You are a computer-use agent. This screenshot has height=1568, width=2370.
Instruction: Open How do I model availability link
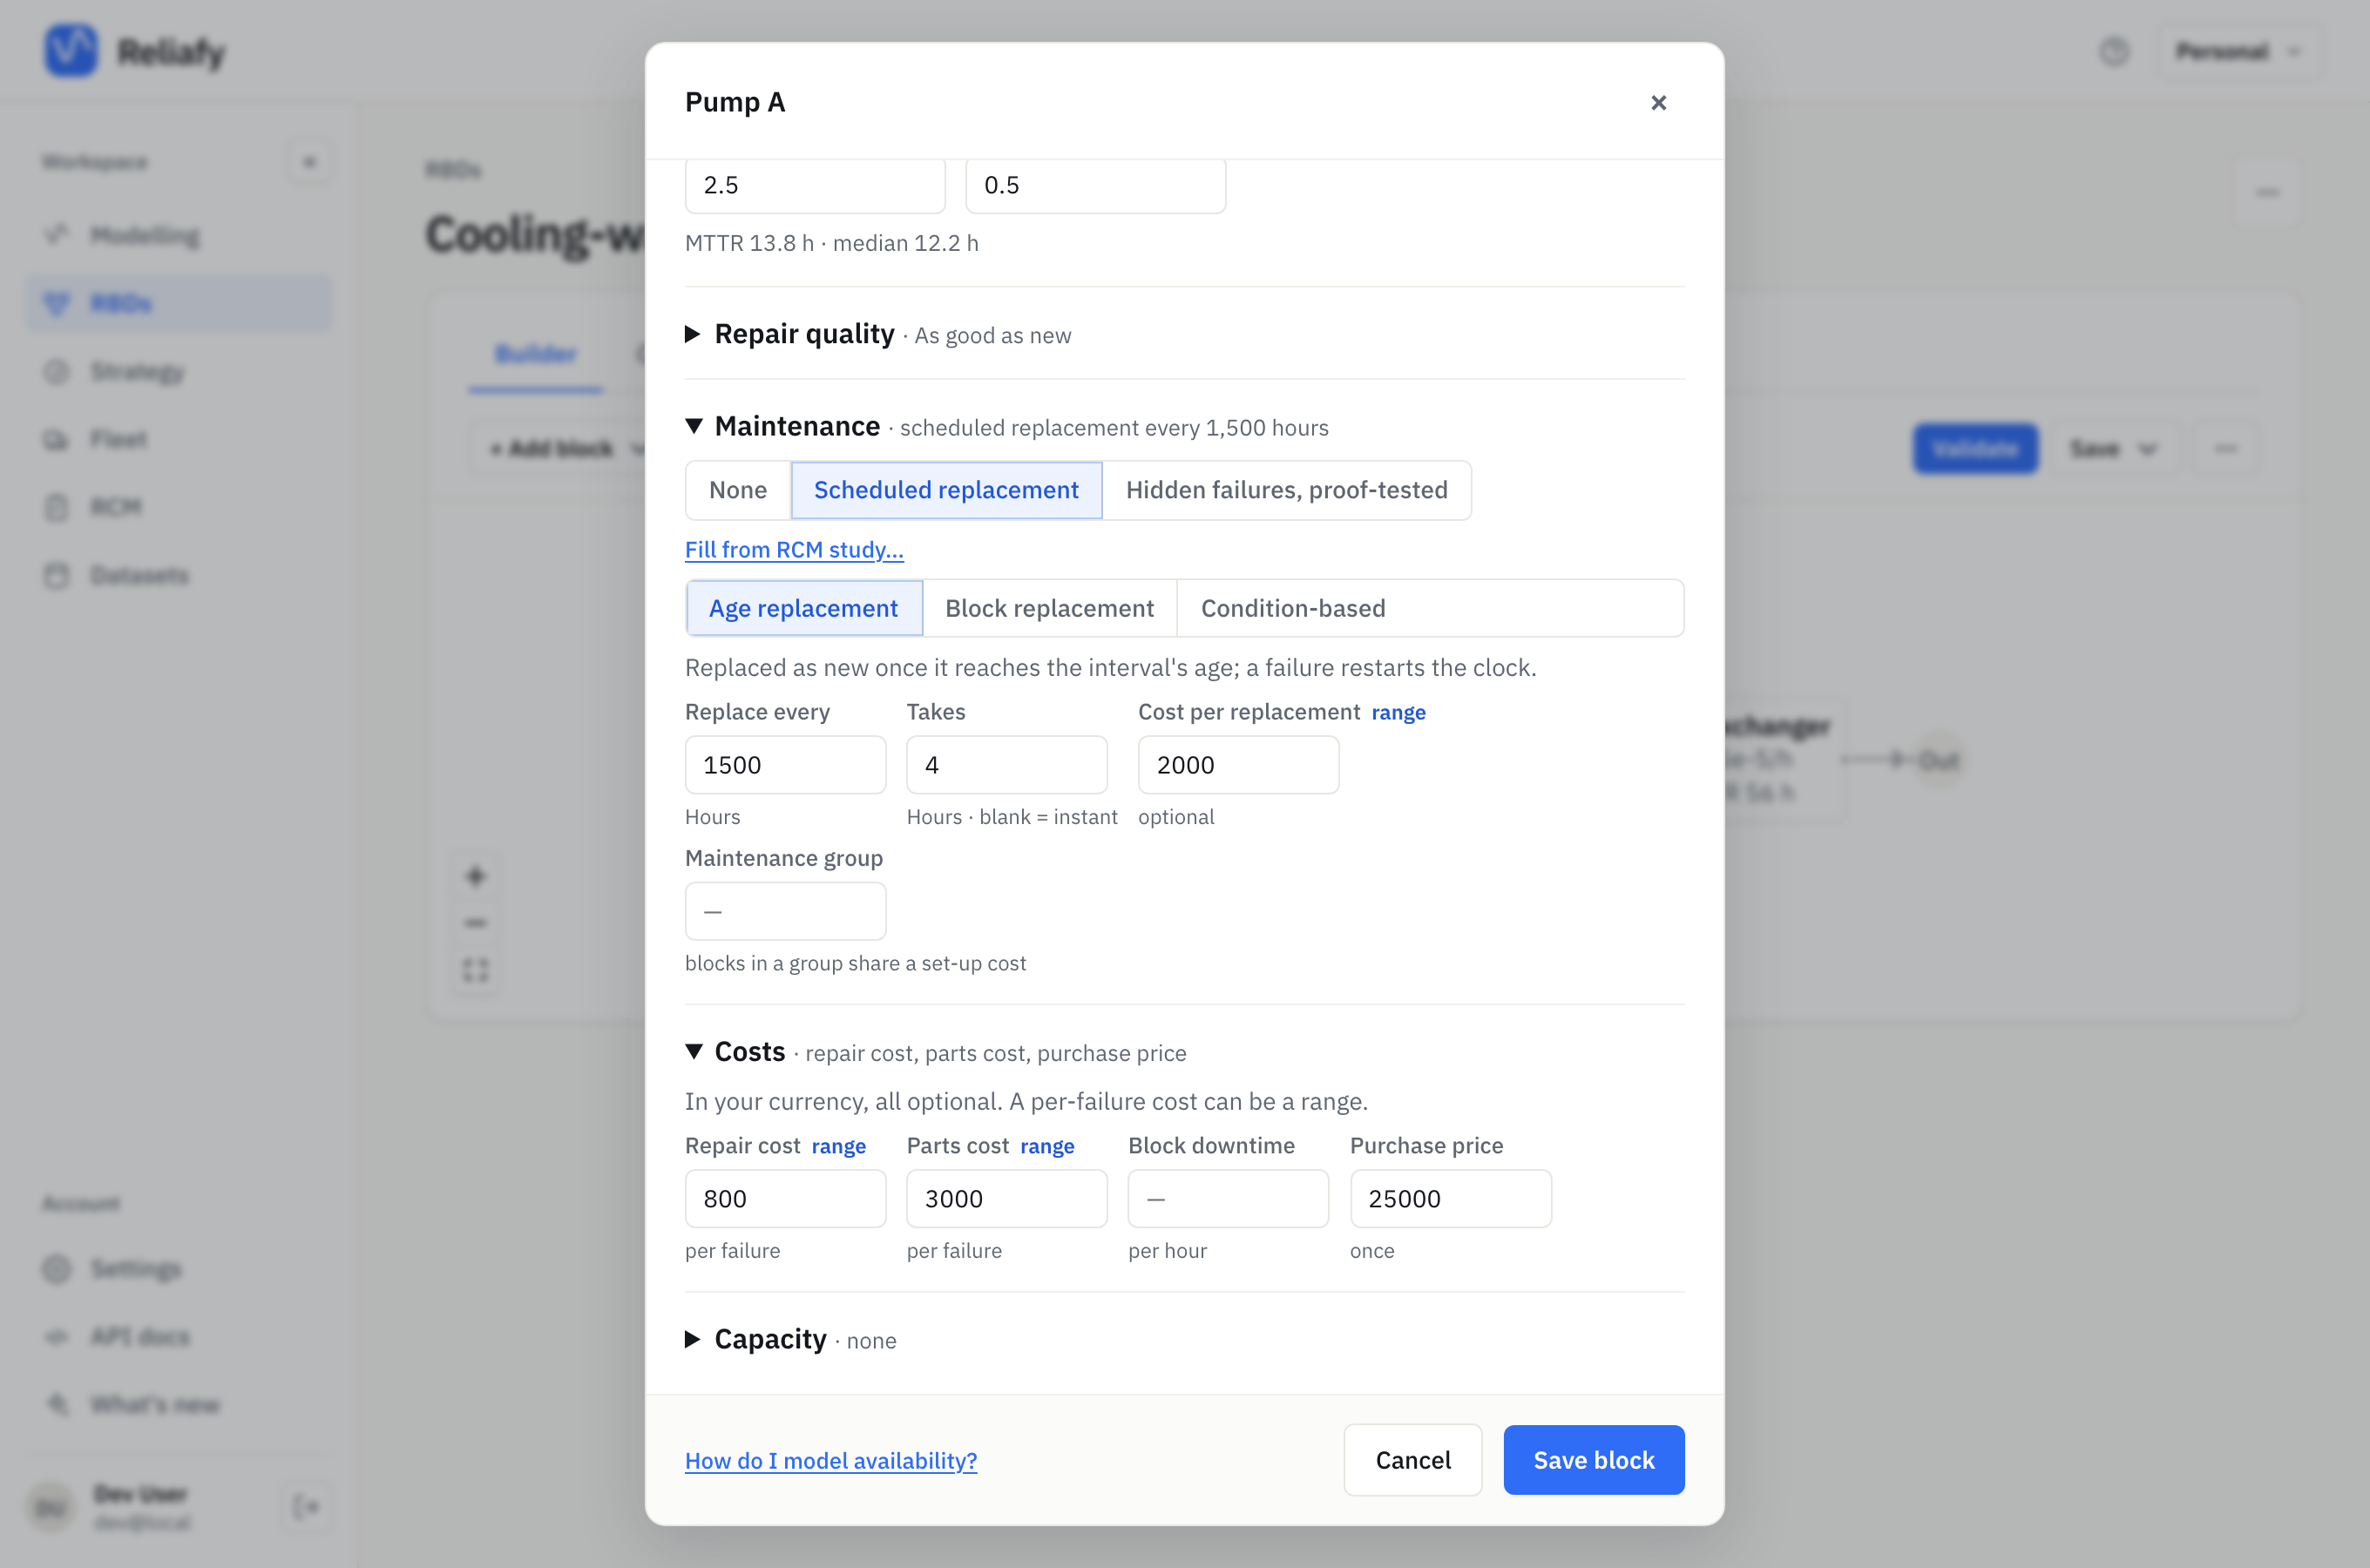tap(830, 1460)
